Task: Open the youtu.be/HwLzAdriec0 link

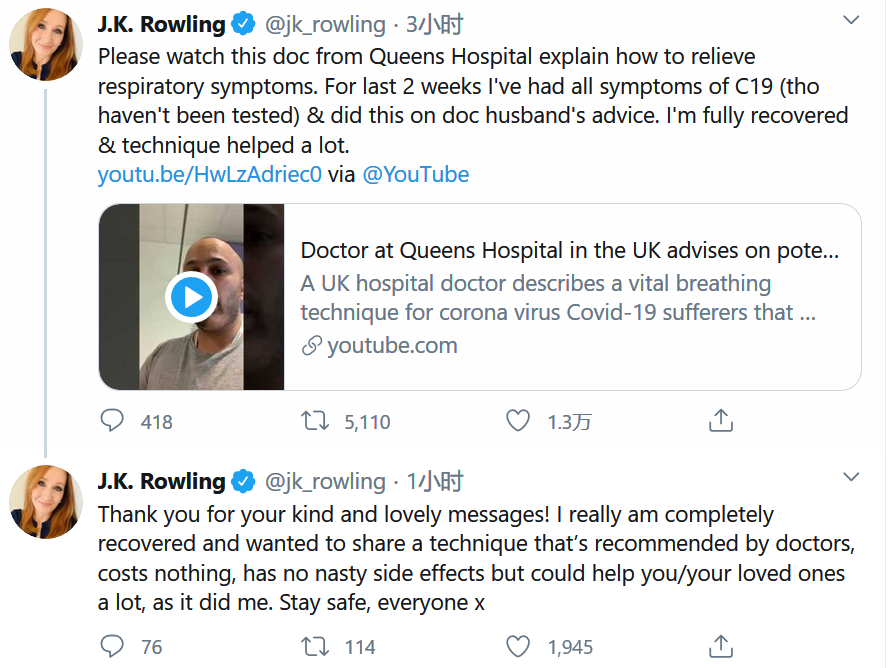Action: tap(209, 175)
